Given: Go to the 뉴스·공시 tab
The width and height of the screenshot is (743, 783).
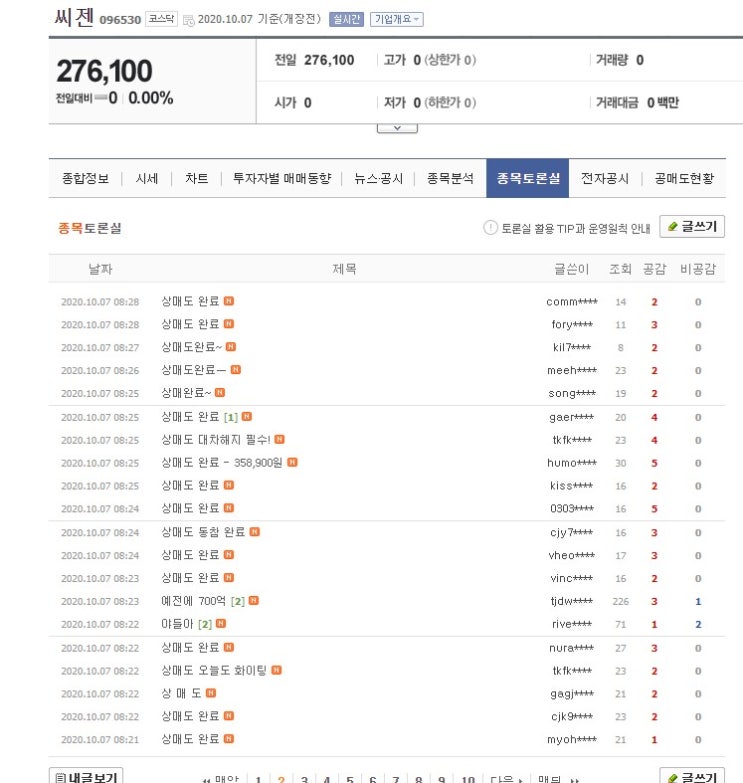Looking at the screenshot, I should [378, 178].
